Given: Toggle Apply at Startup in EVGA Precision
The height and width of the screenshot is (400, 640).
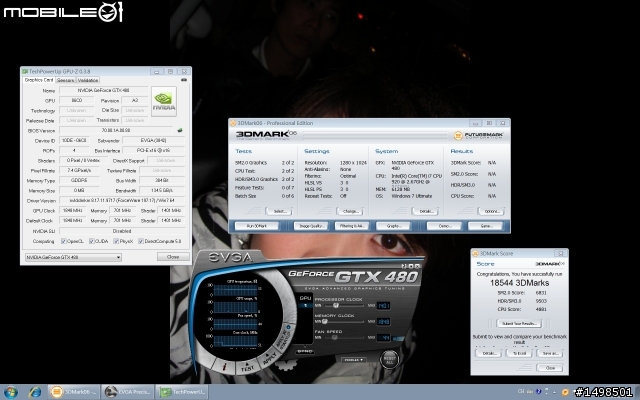Looking at the screenshot, I should coord(284,338).
